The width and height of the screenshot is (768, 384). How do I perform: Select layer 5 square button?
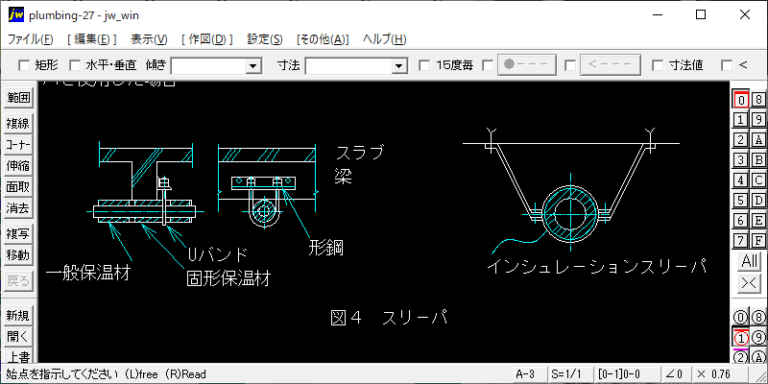[x=741, y=200]
